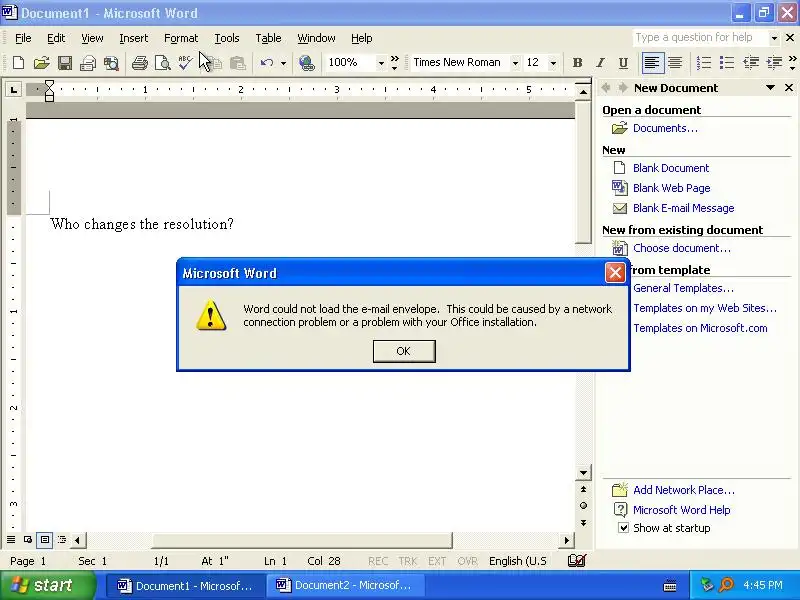
Task: Open the Format menu
Action: click(181, 38)
